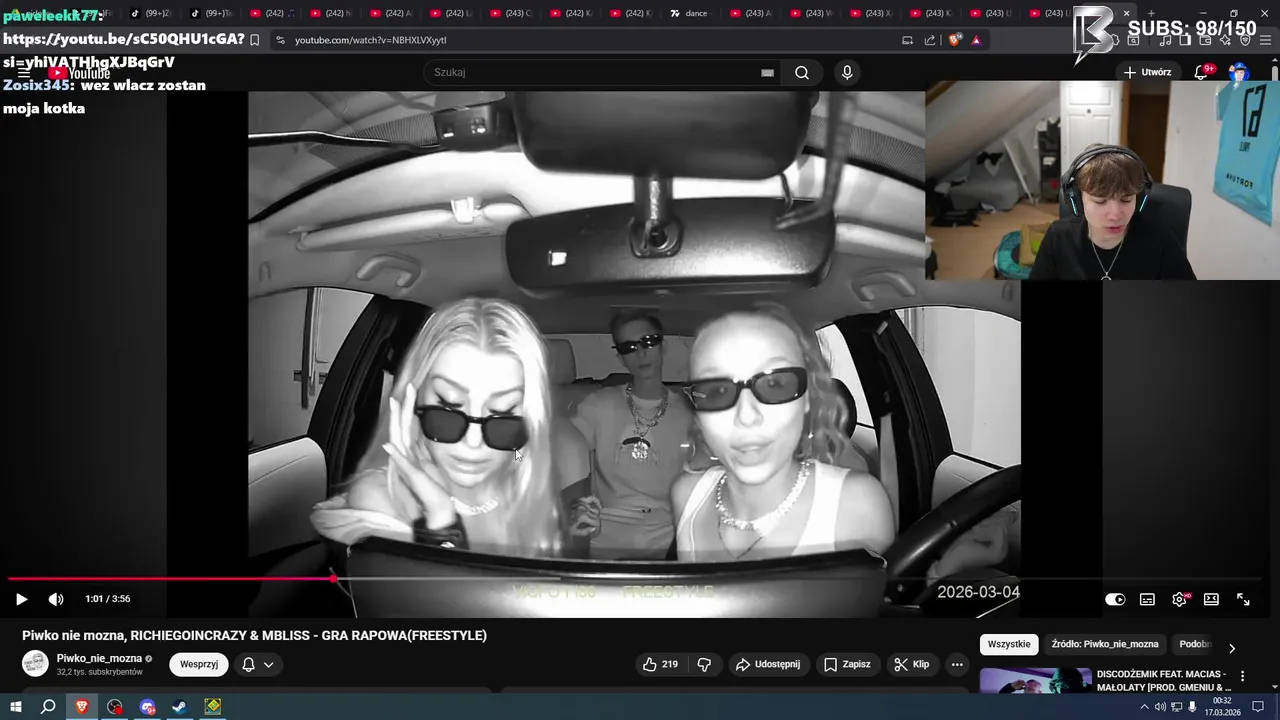This screenshot has height=720, width=1280.
Task: Select the Źródło: Piwko_nie_mozna chip
Action: [1105, 644]
